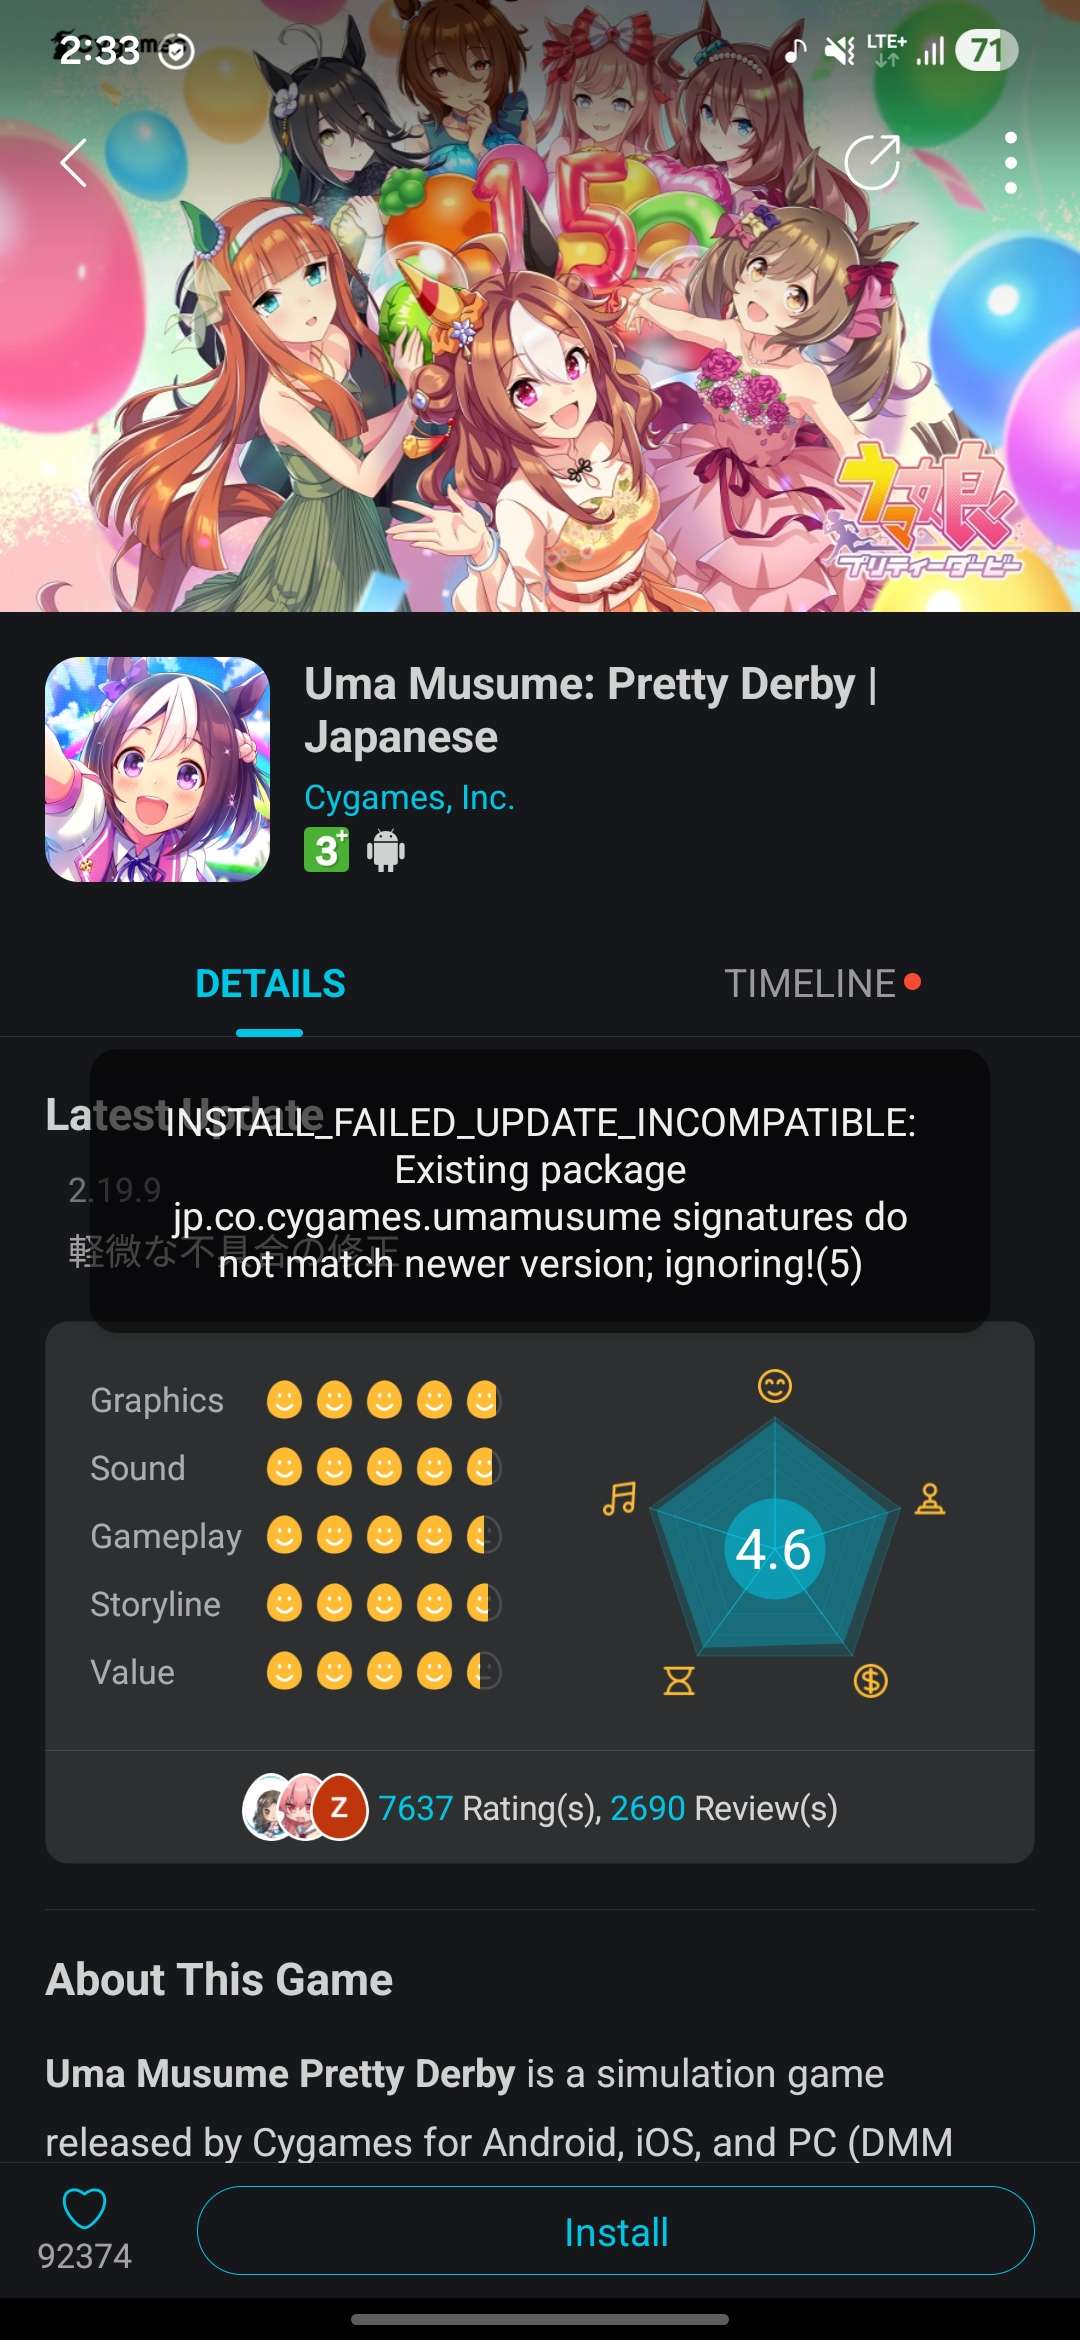
Task: Tap the smiley icon atop radar chart
Action: coord(775,1386)
